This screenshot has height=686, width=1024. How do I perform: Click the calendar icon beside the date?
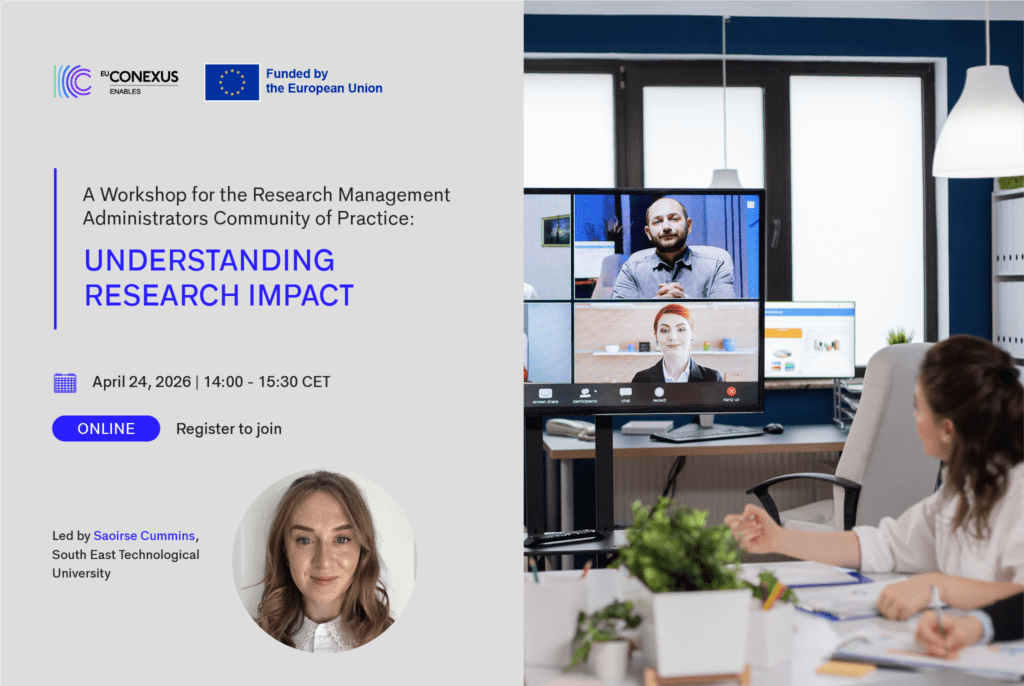pyautogui.click(x=65, y=382)
